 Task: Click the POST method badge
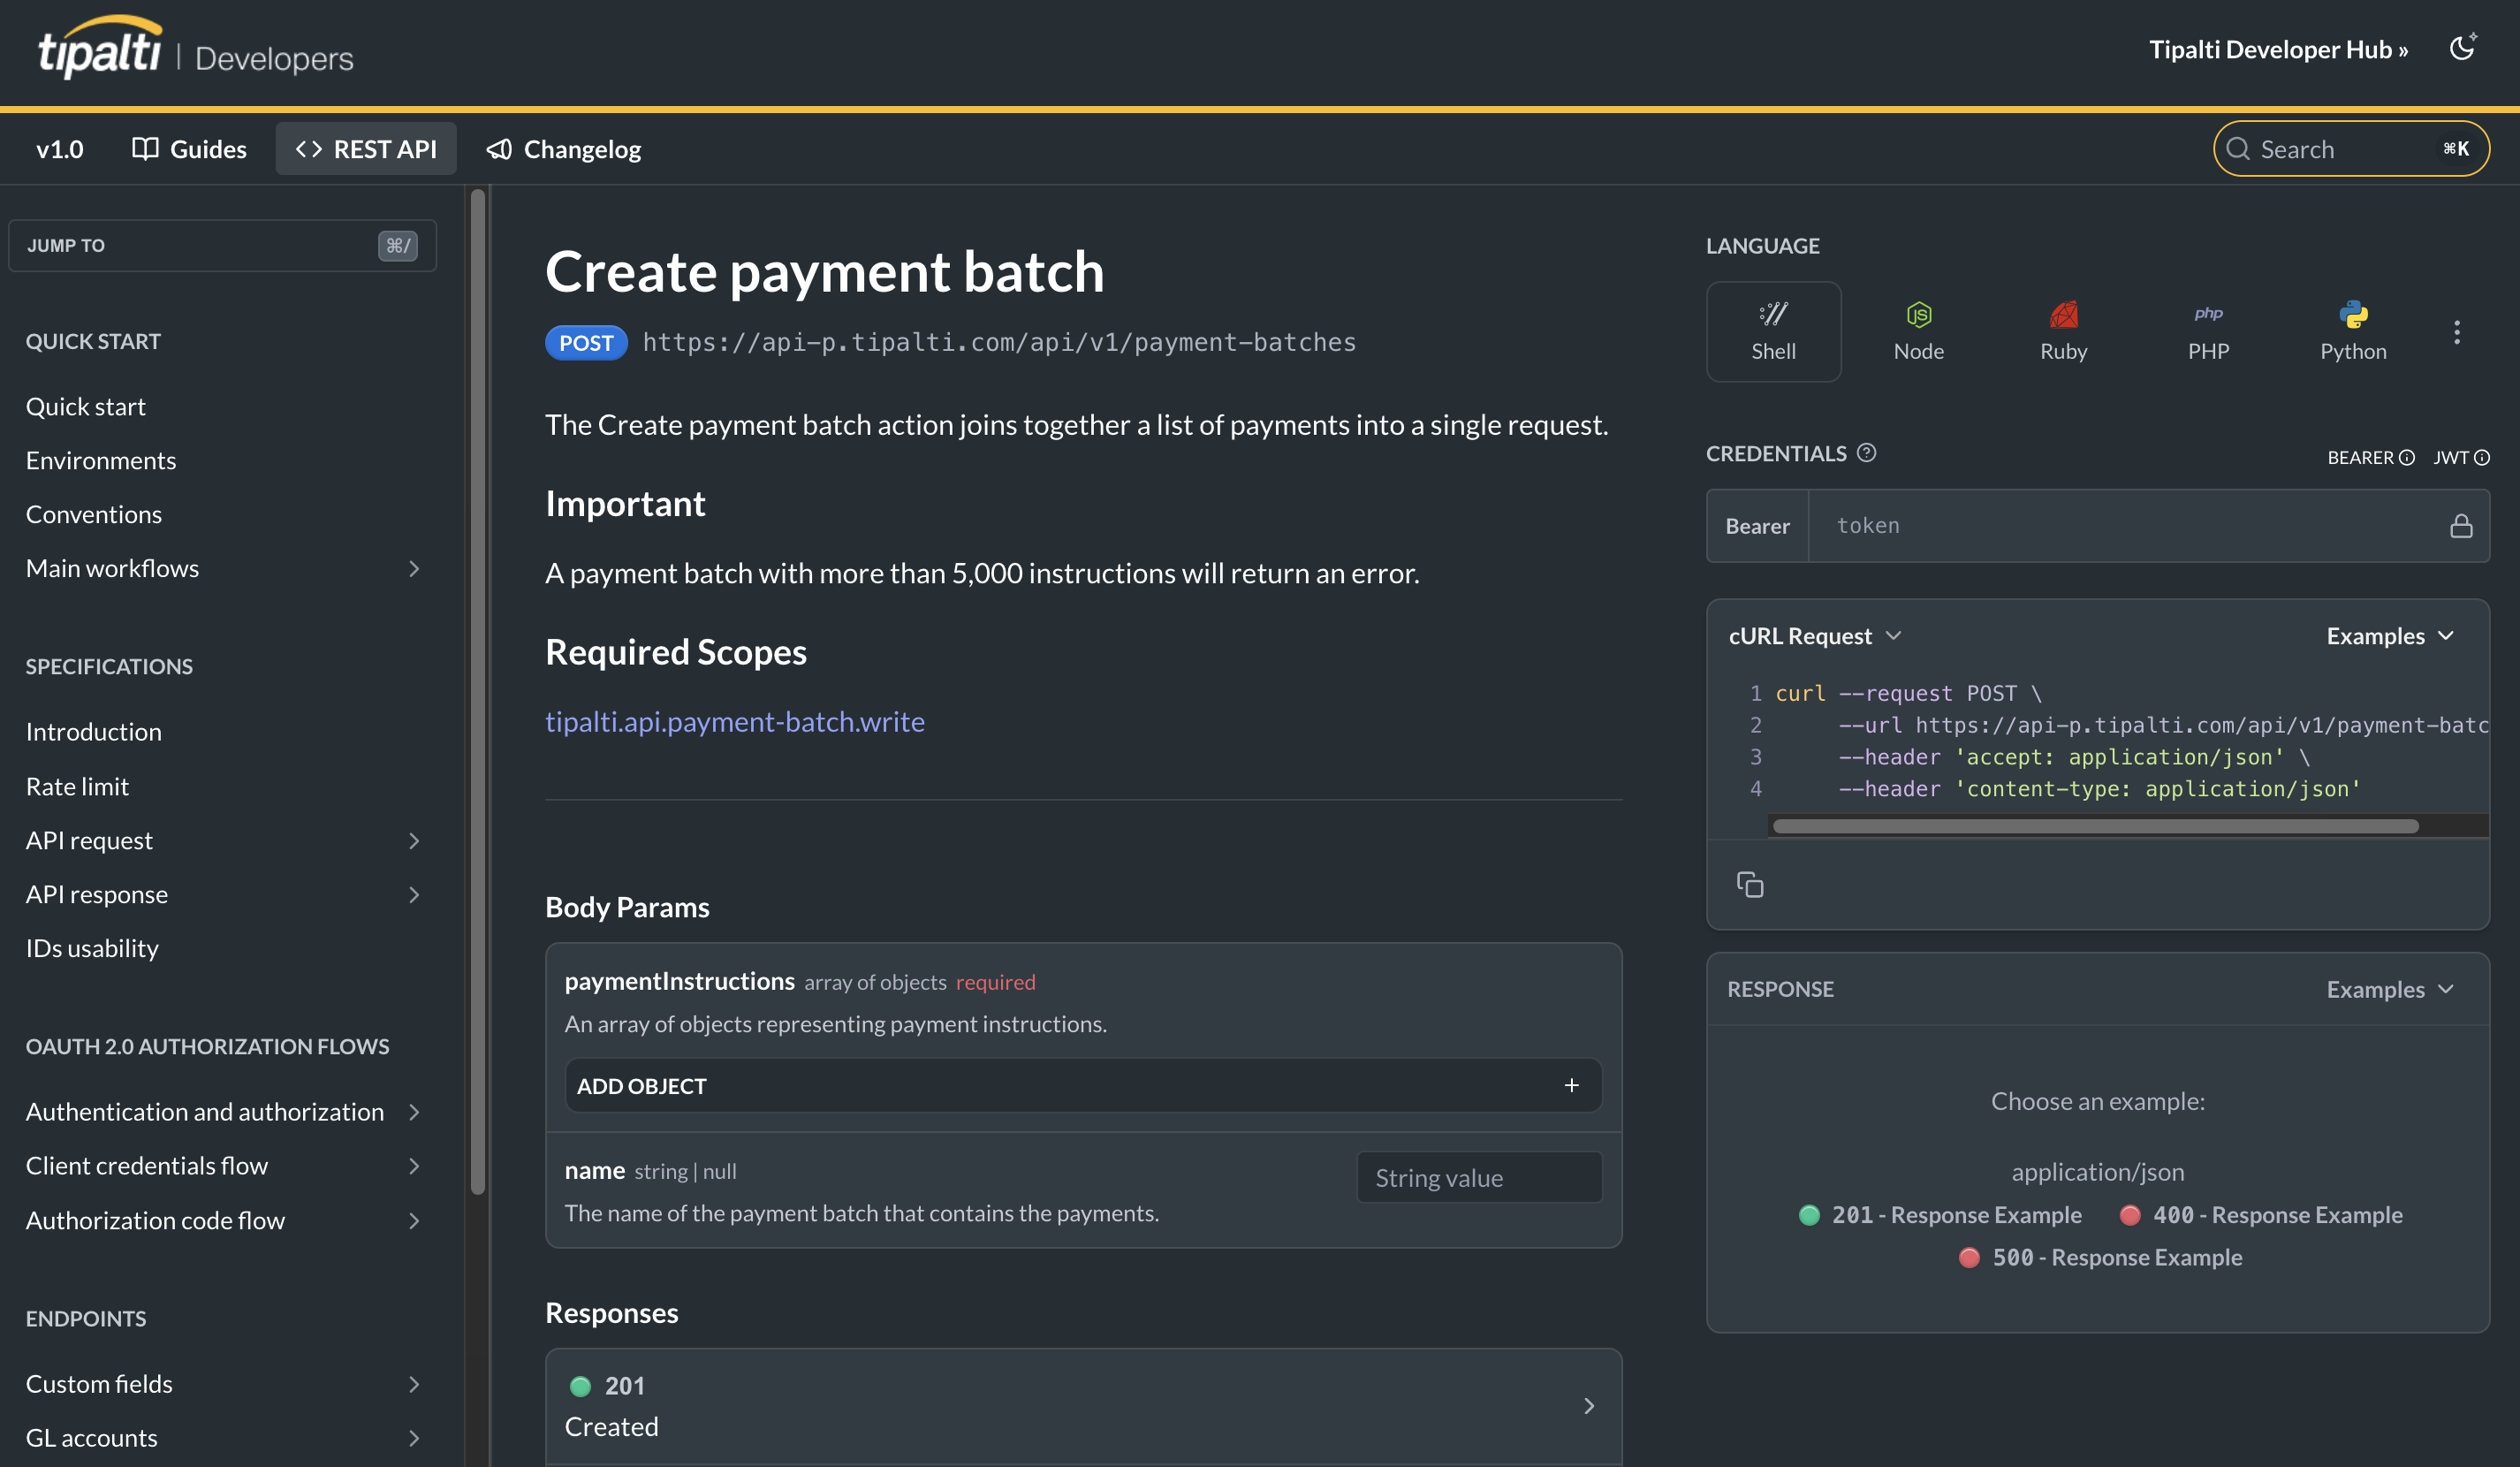click(586, 343)
